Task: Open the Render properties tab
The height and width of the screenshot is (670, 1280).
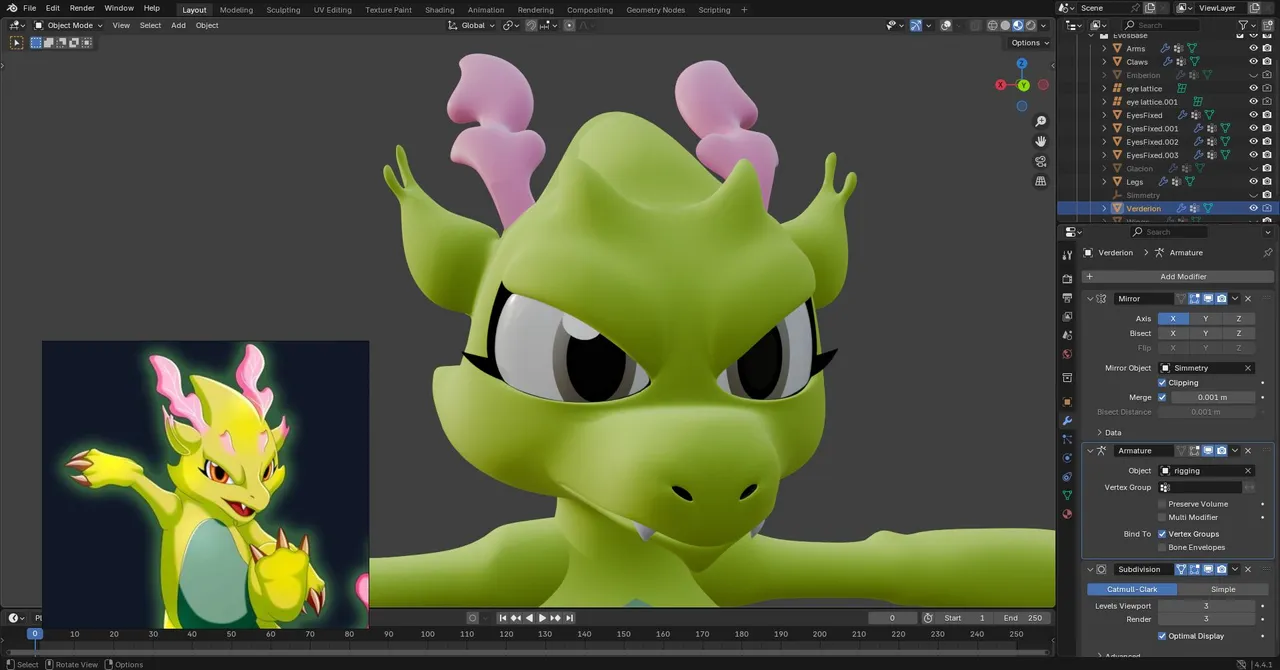Action: tap(1067, 279)
